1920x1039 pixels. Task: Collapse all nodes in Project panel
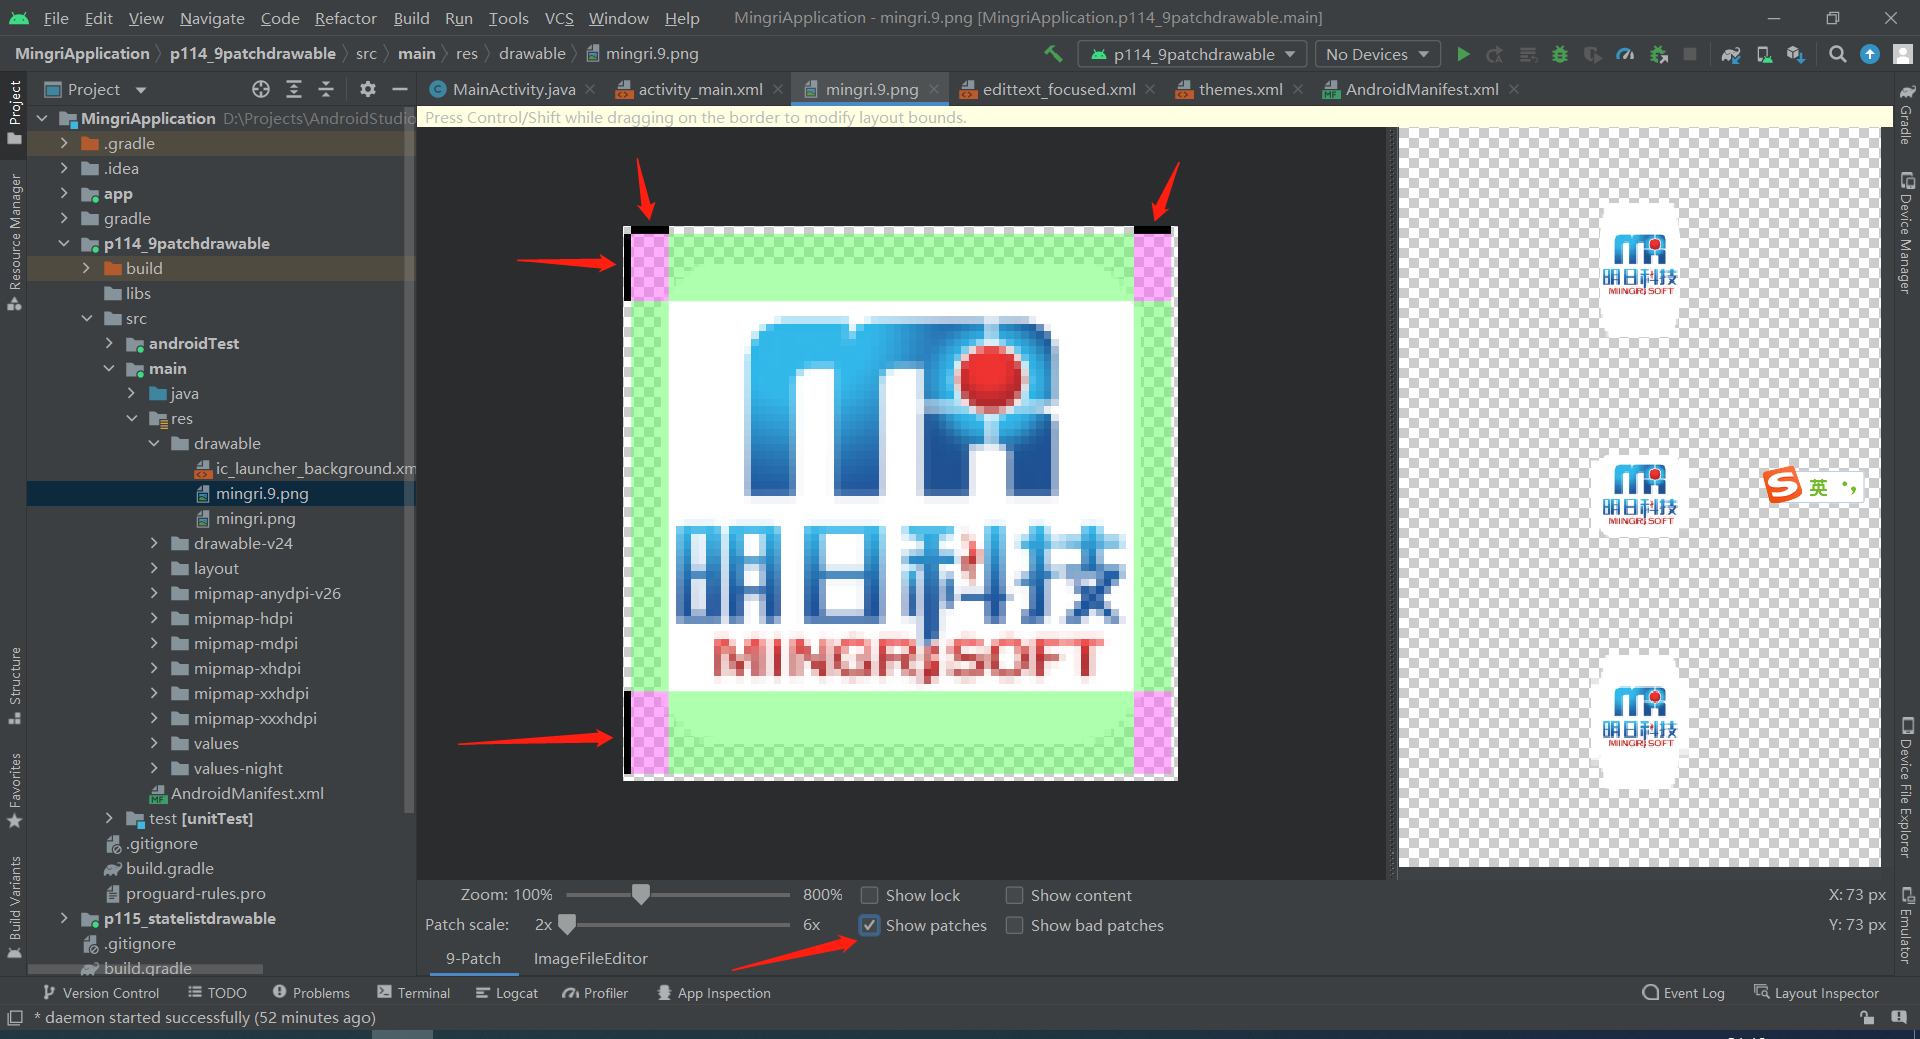coord(326,89)
